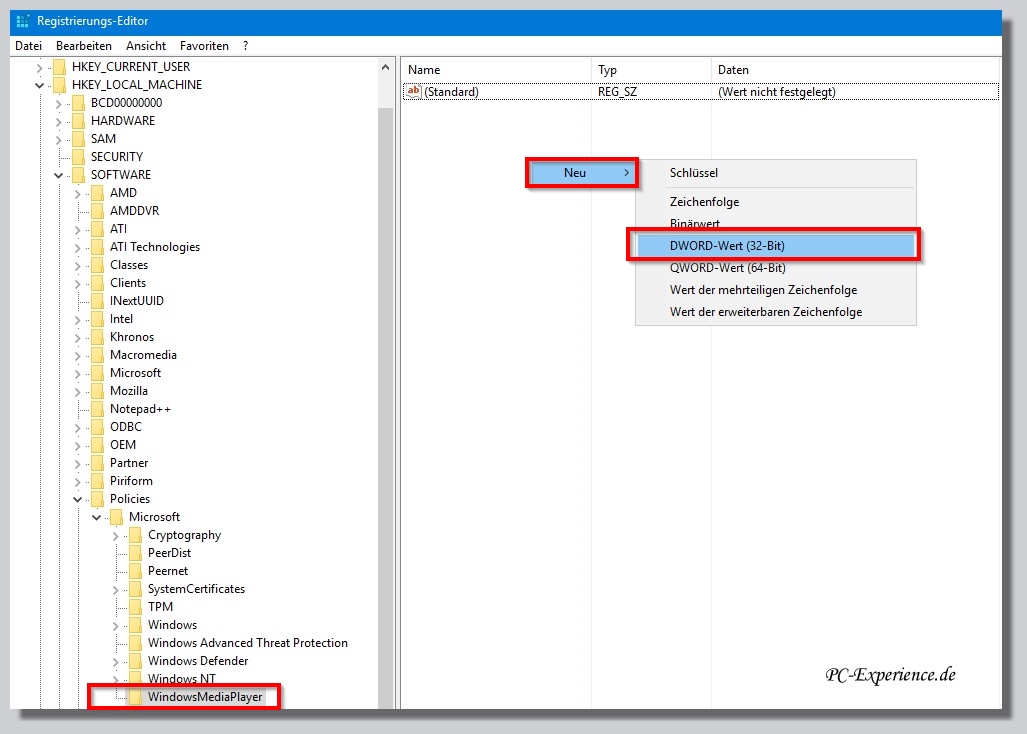Viewport: 1027px width, 734px height.
Task: Click the (Standard) string value icon
Action: click(413, 91)
